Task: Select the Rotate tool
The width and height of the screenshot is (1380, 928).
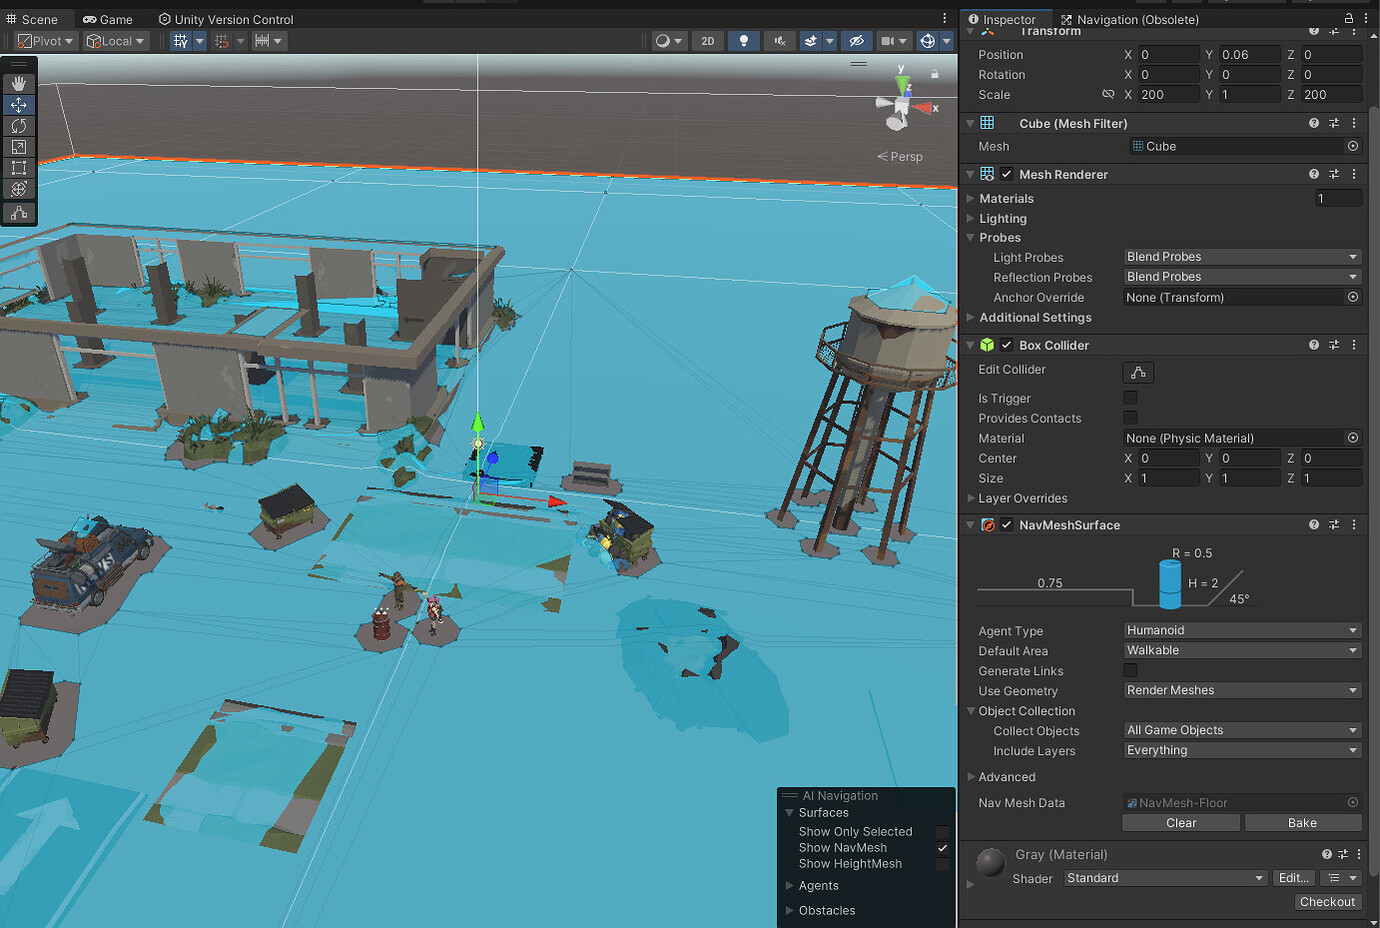Action: 19,125
